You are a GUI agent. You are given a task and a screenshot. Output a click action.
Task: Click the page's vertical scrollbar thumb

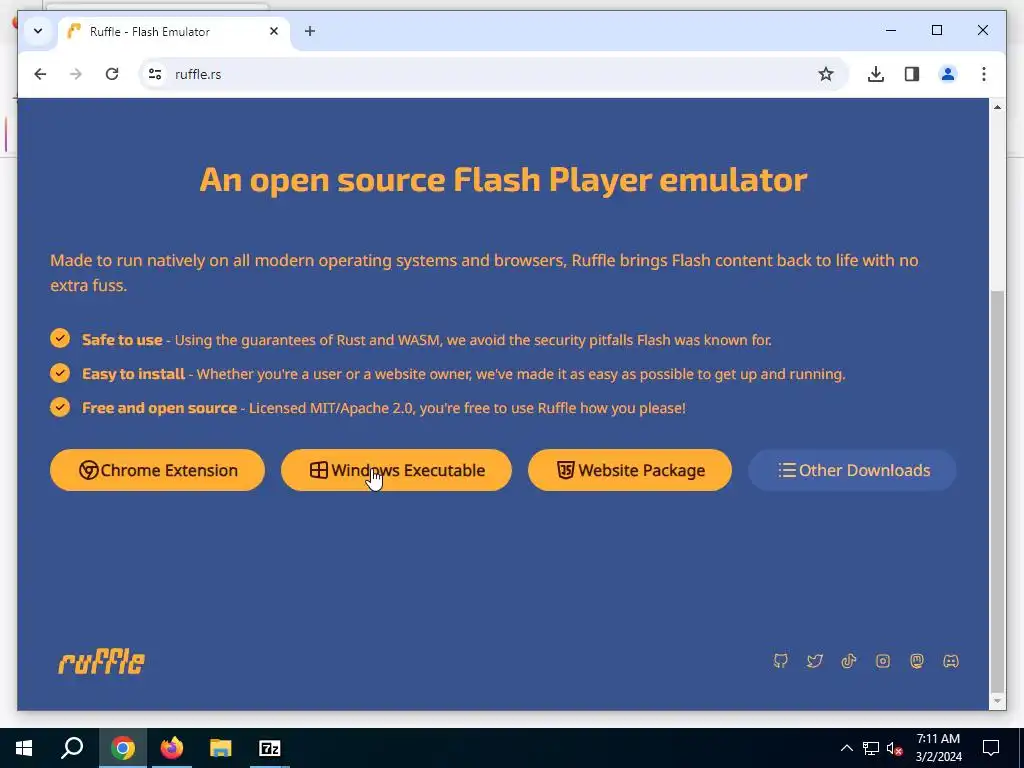tap(997, 490)
